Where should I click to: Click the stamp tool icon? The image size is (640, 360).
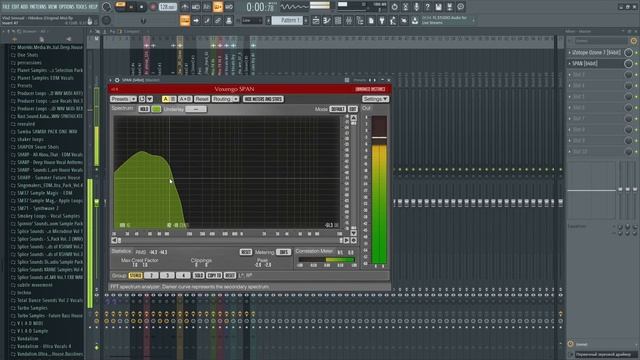(x=229, y=20)
